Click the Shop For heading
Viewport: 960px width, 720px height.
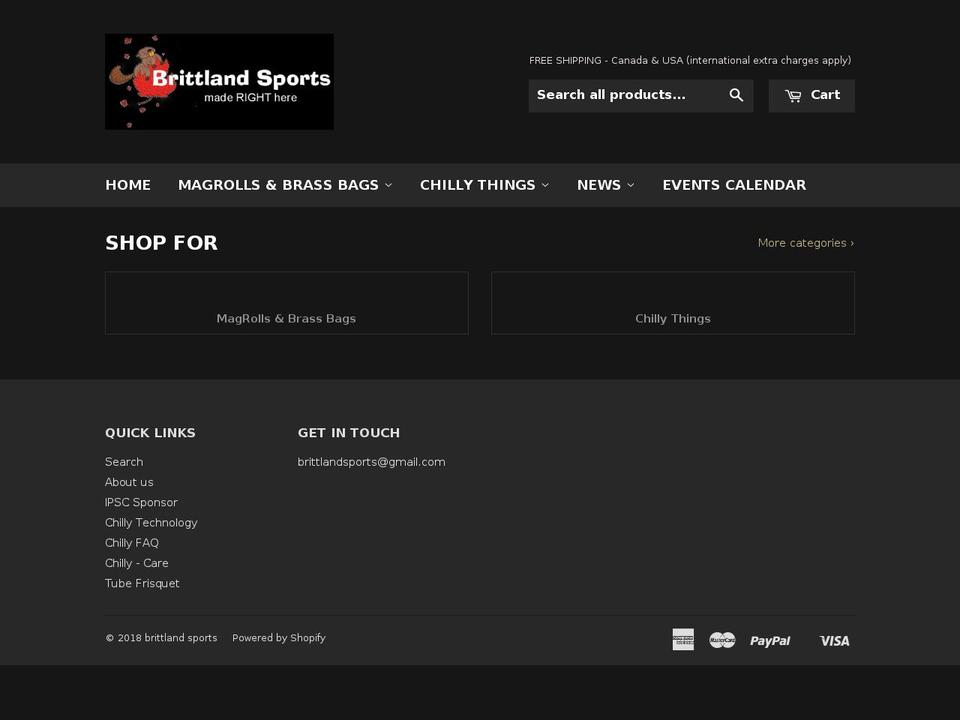tap(161, 242)
